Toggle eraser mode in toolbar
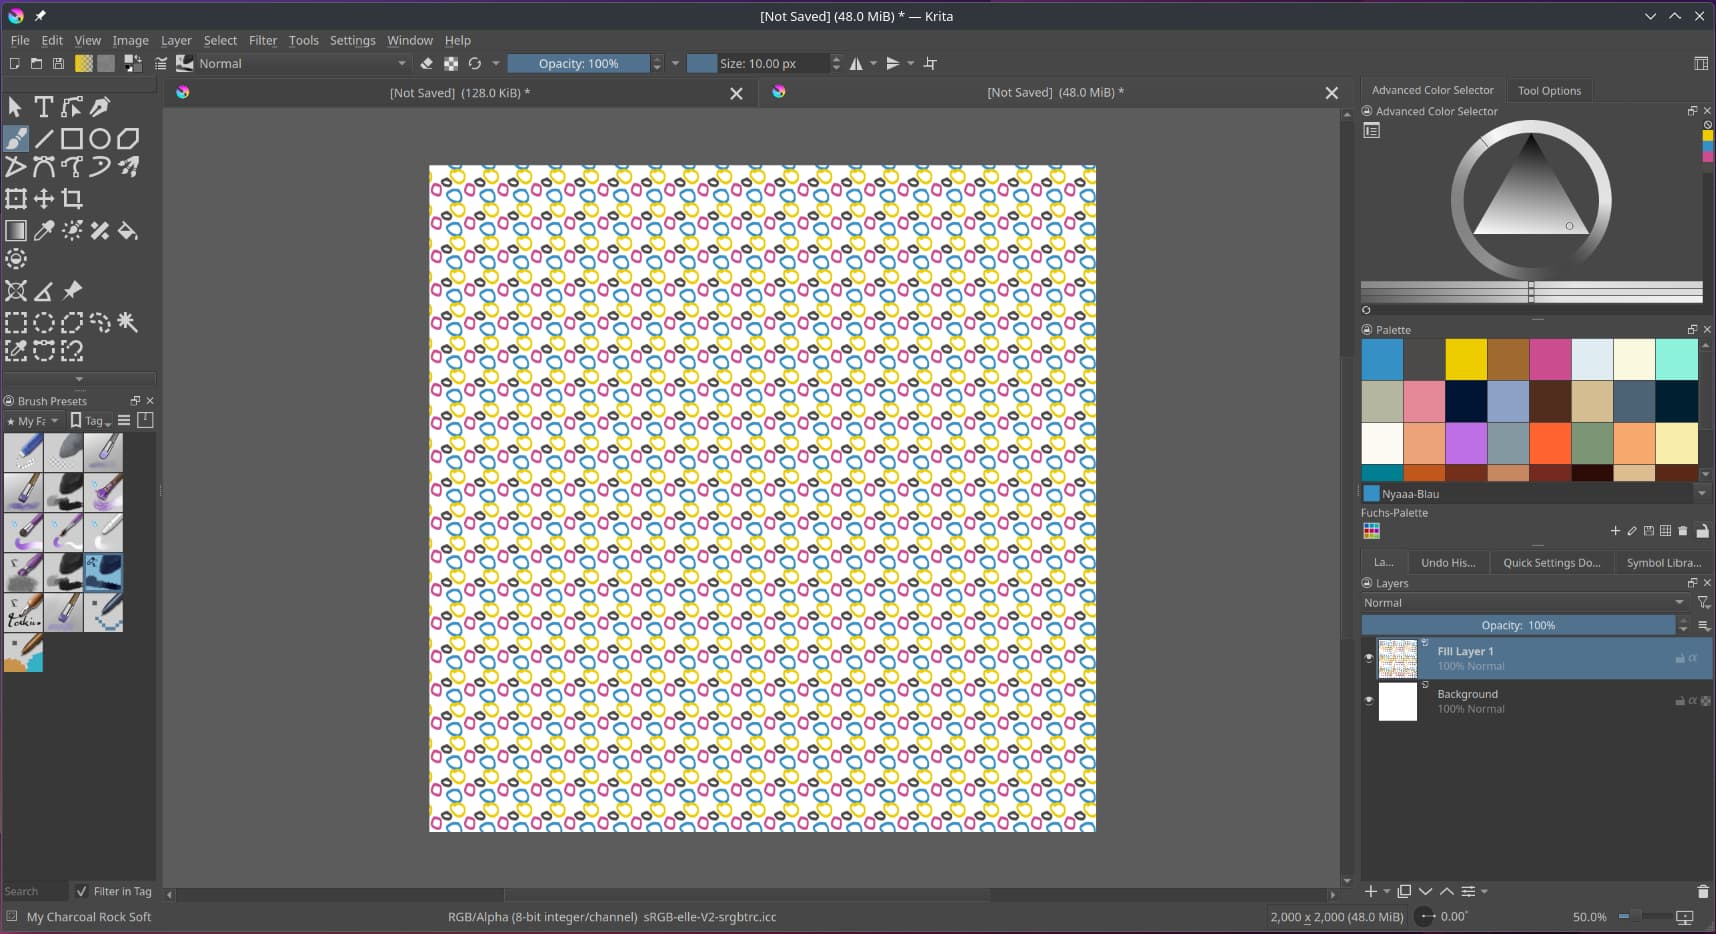 427,64
